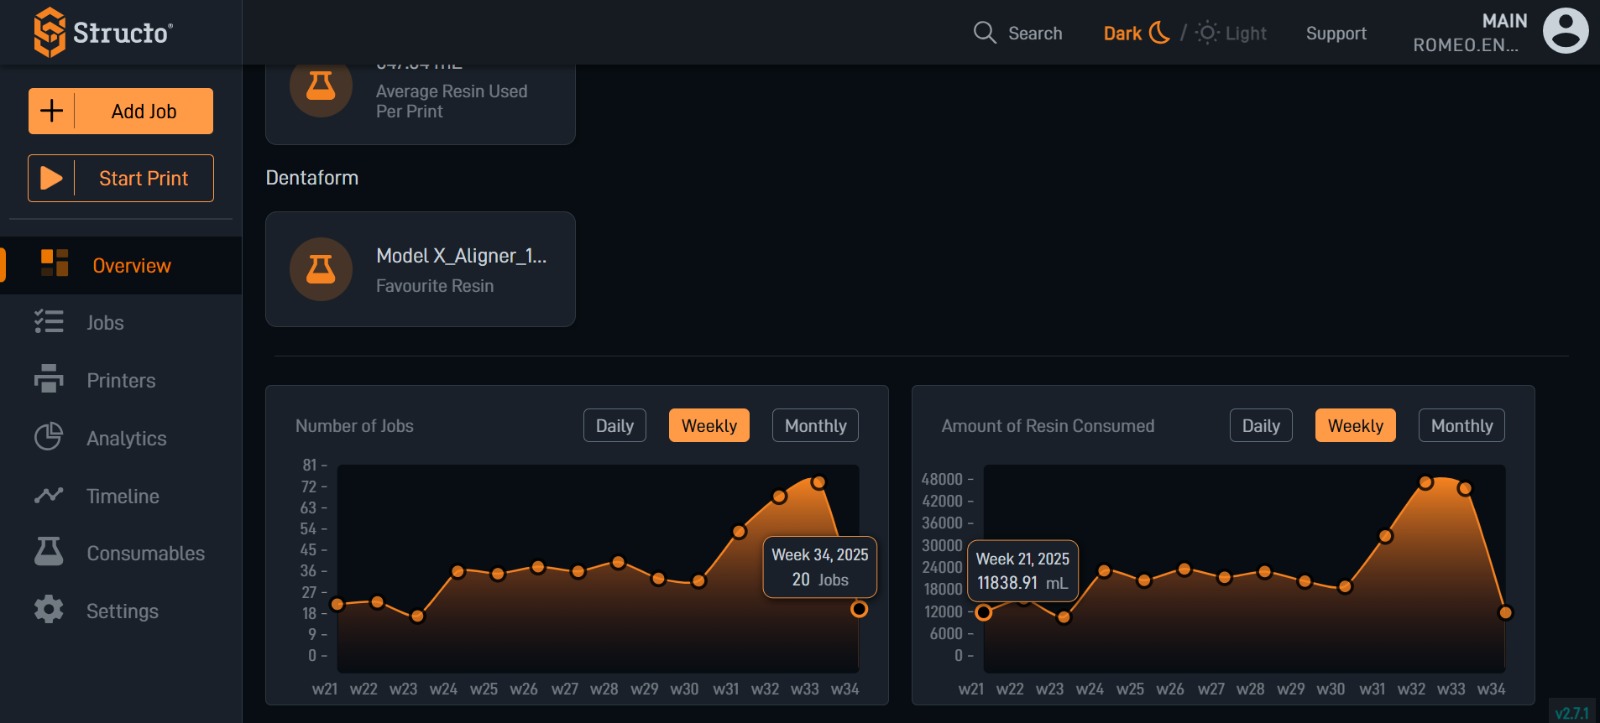Click the Analytics pie chart icon

tap(48, 437)
